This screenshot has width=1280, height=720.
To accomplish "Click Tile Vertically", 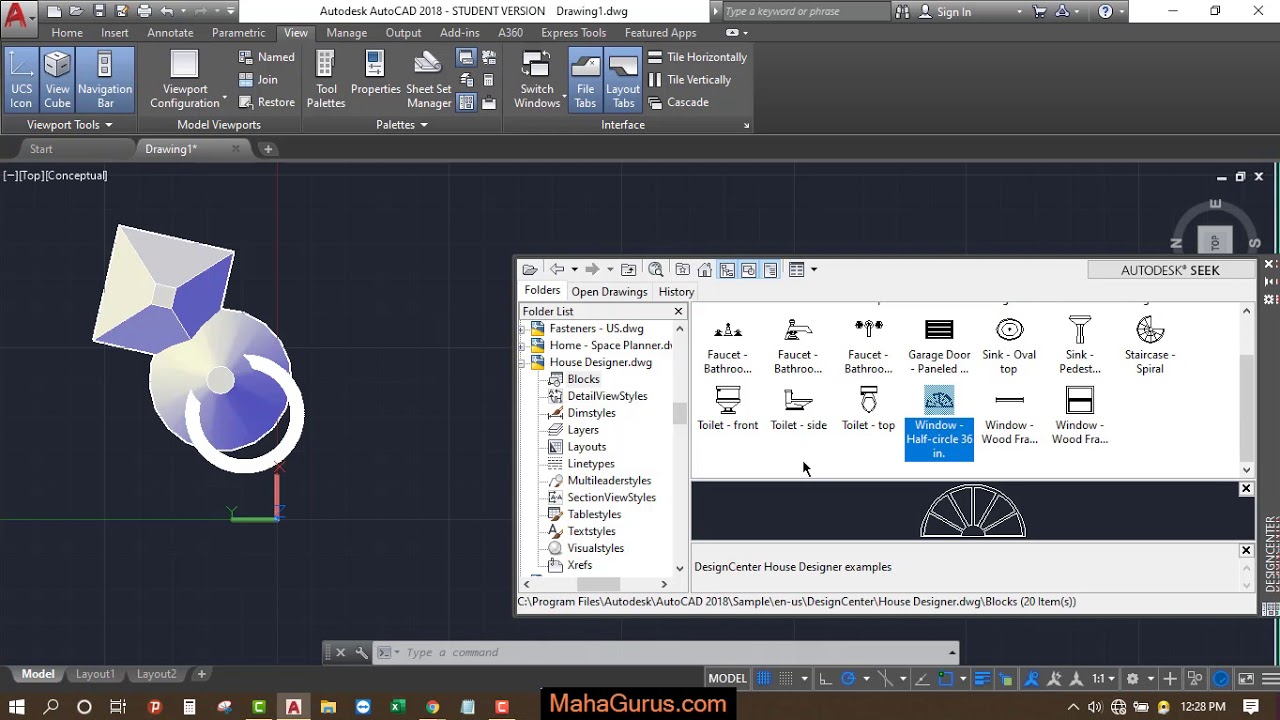I will click(689, 80).
